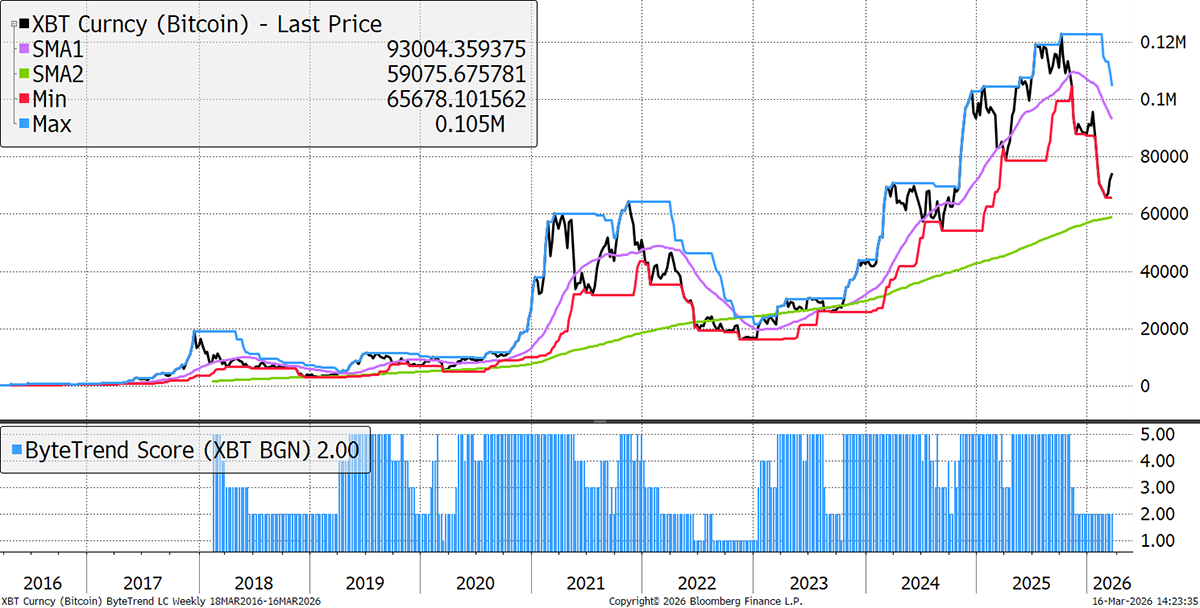Screen dimensions: 1200x608
Task: Click the purple SMA1 legend swatch
Action: 24,49
